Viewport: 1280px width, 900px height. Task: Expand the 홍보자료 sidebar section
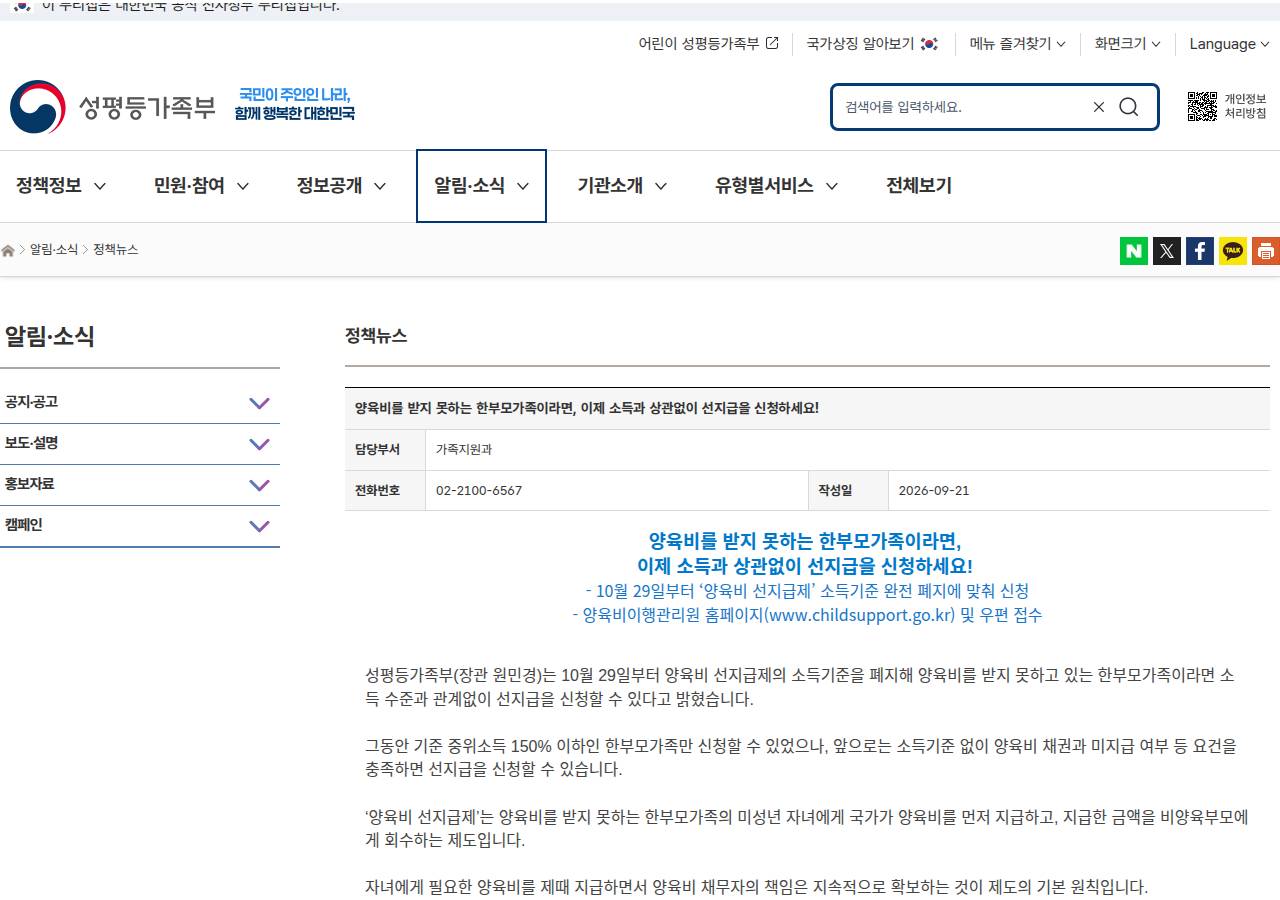point(140,485)
